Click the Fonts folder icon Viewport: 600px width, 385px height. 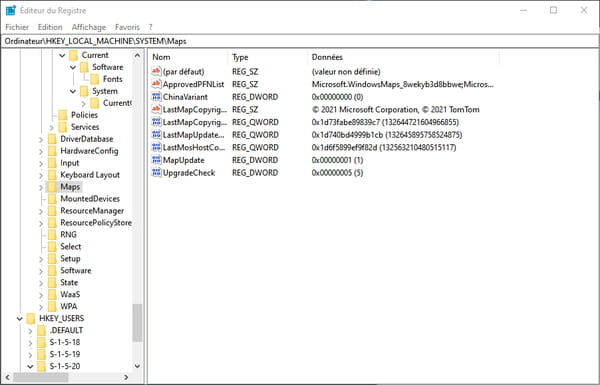click(95, 79)
